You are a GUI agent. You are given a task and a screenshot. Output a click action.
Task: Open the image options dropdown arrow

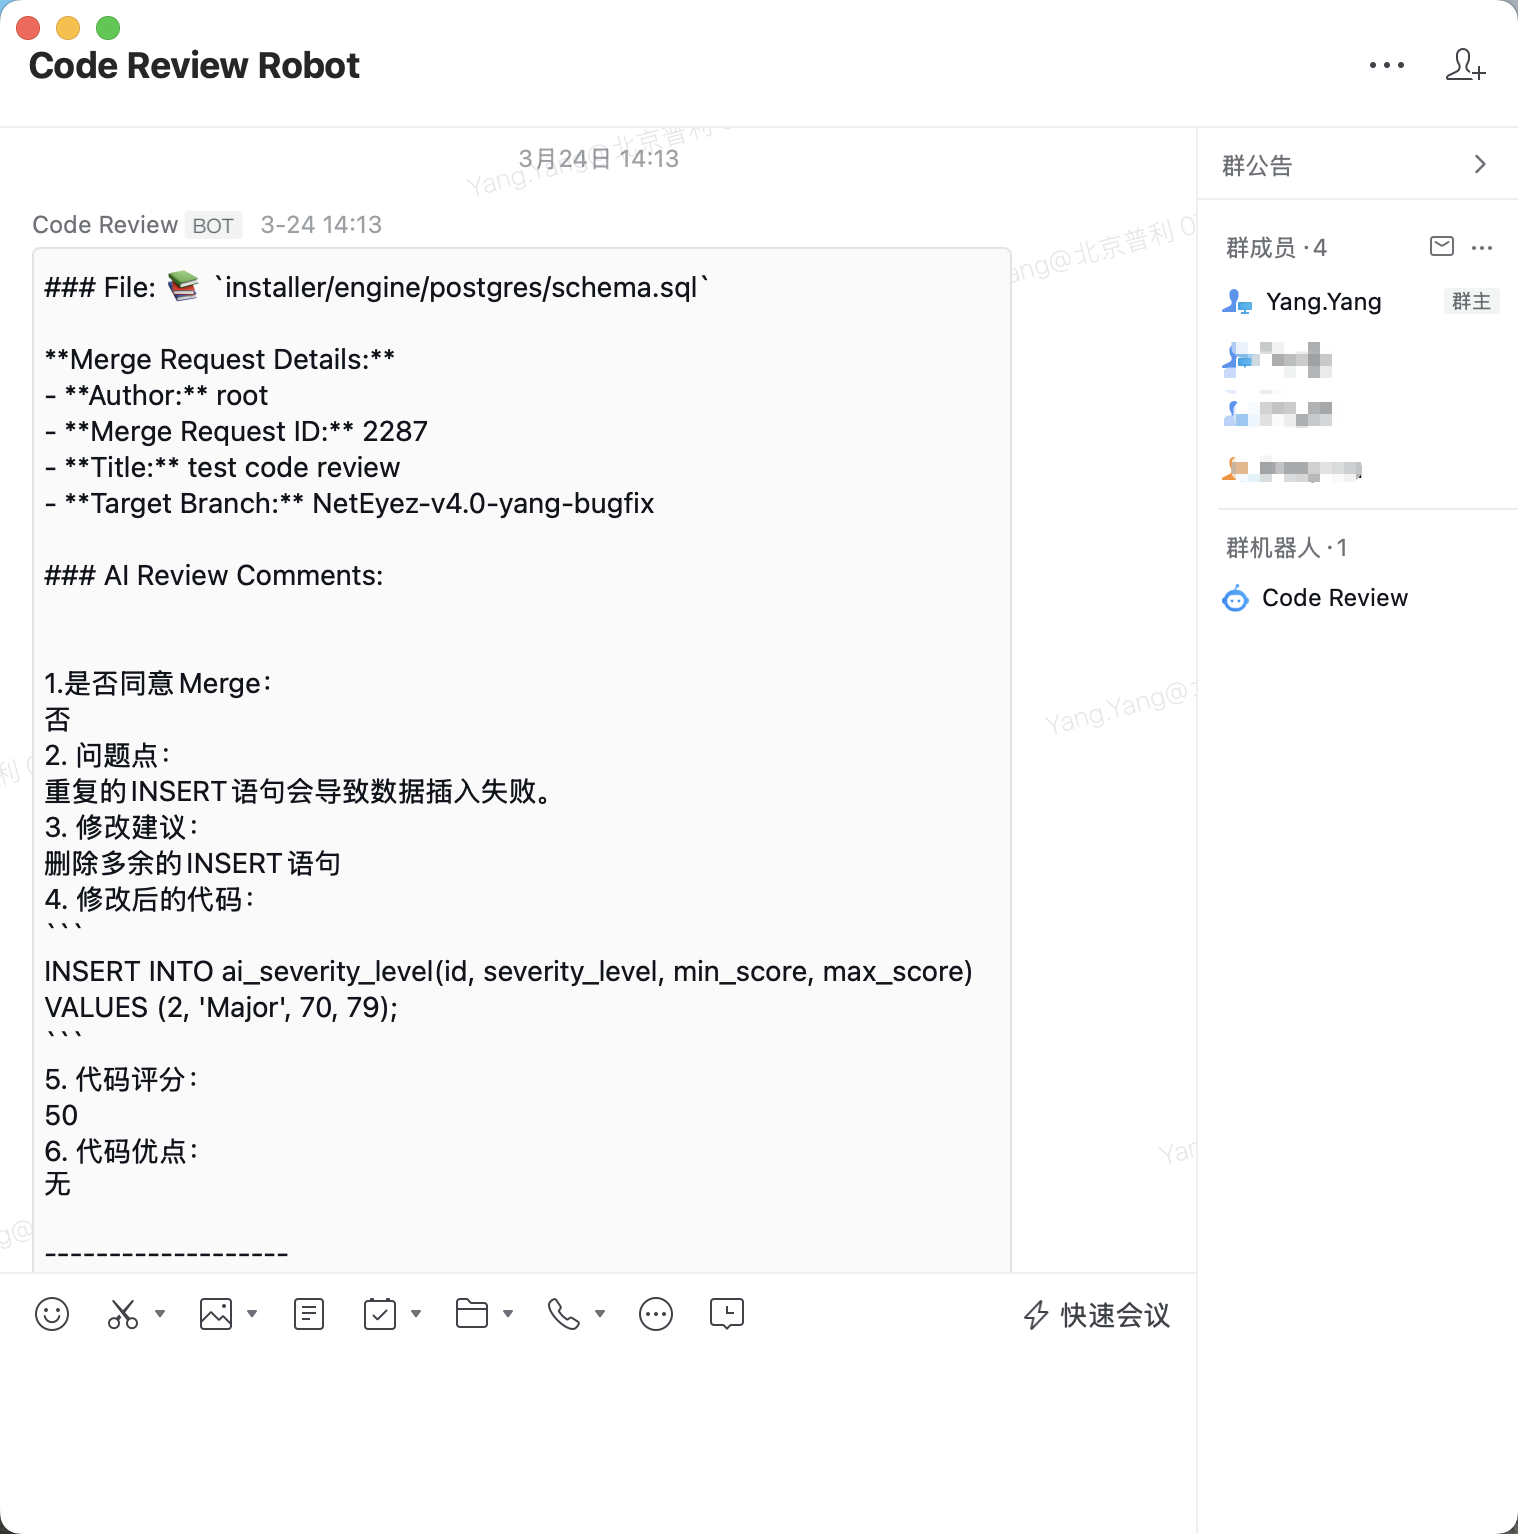point(252,1313)
